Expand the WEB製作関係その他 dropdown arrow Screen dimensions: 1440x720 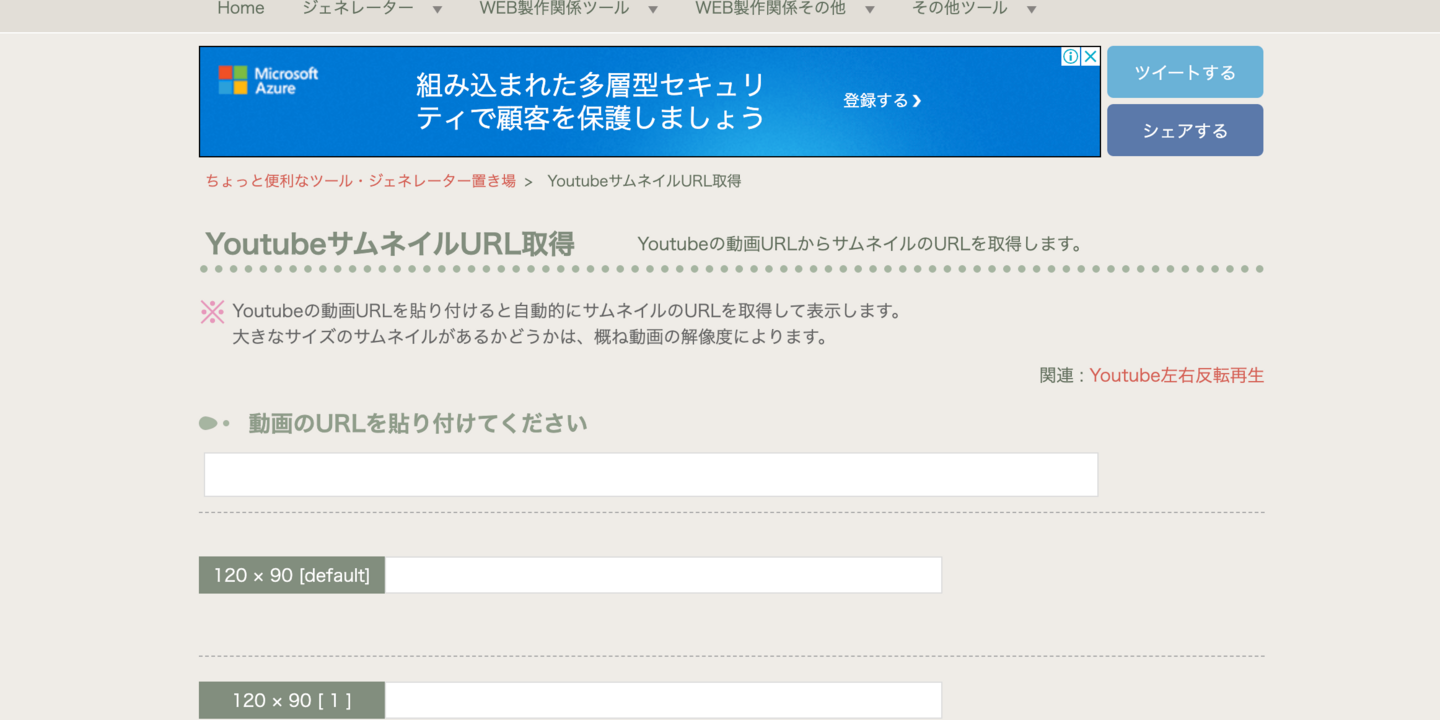(x=869, y=10)
